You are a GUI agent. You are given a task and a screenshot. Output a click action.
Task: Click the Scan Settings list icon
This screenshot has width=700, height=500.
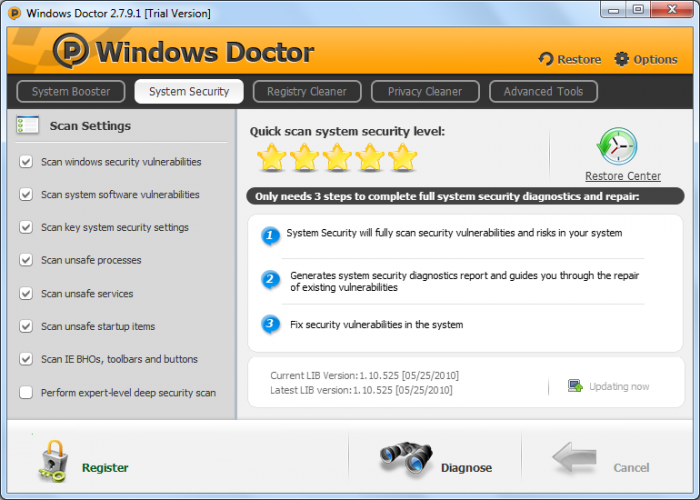click(28, 125)
